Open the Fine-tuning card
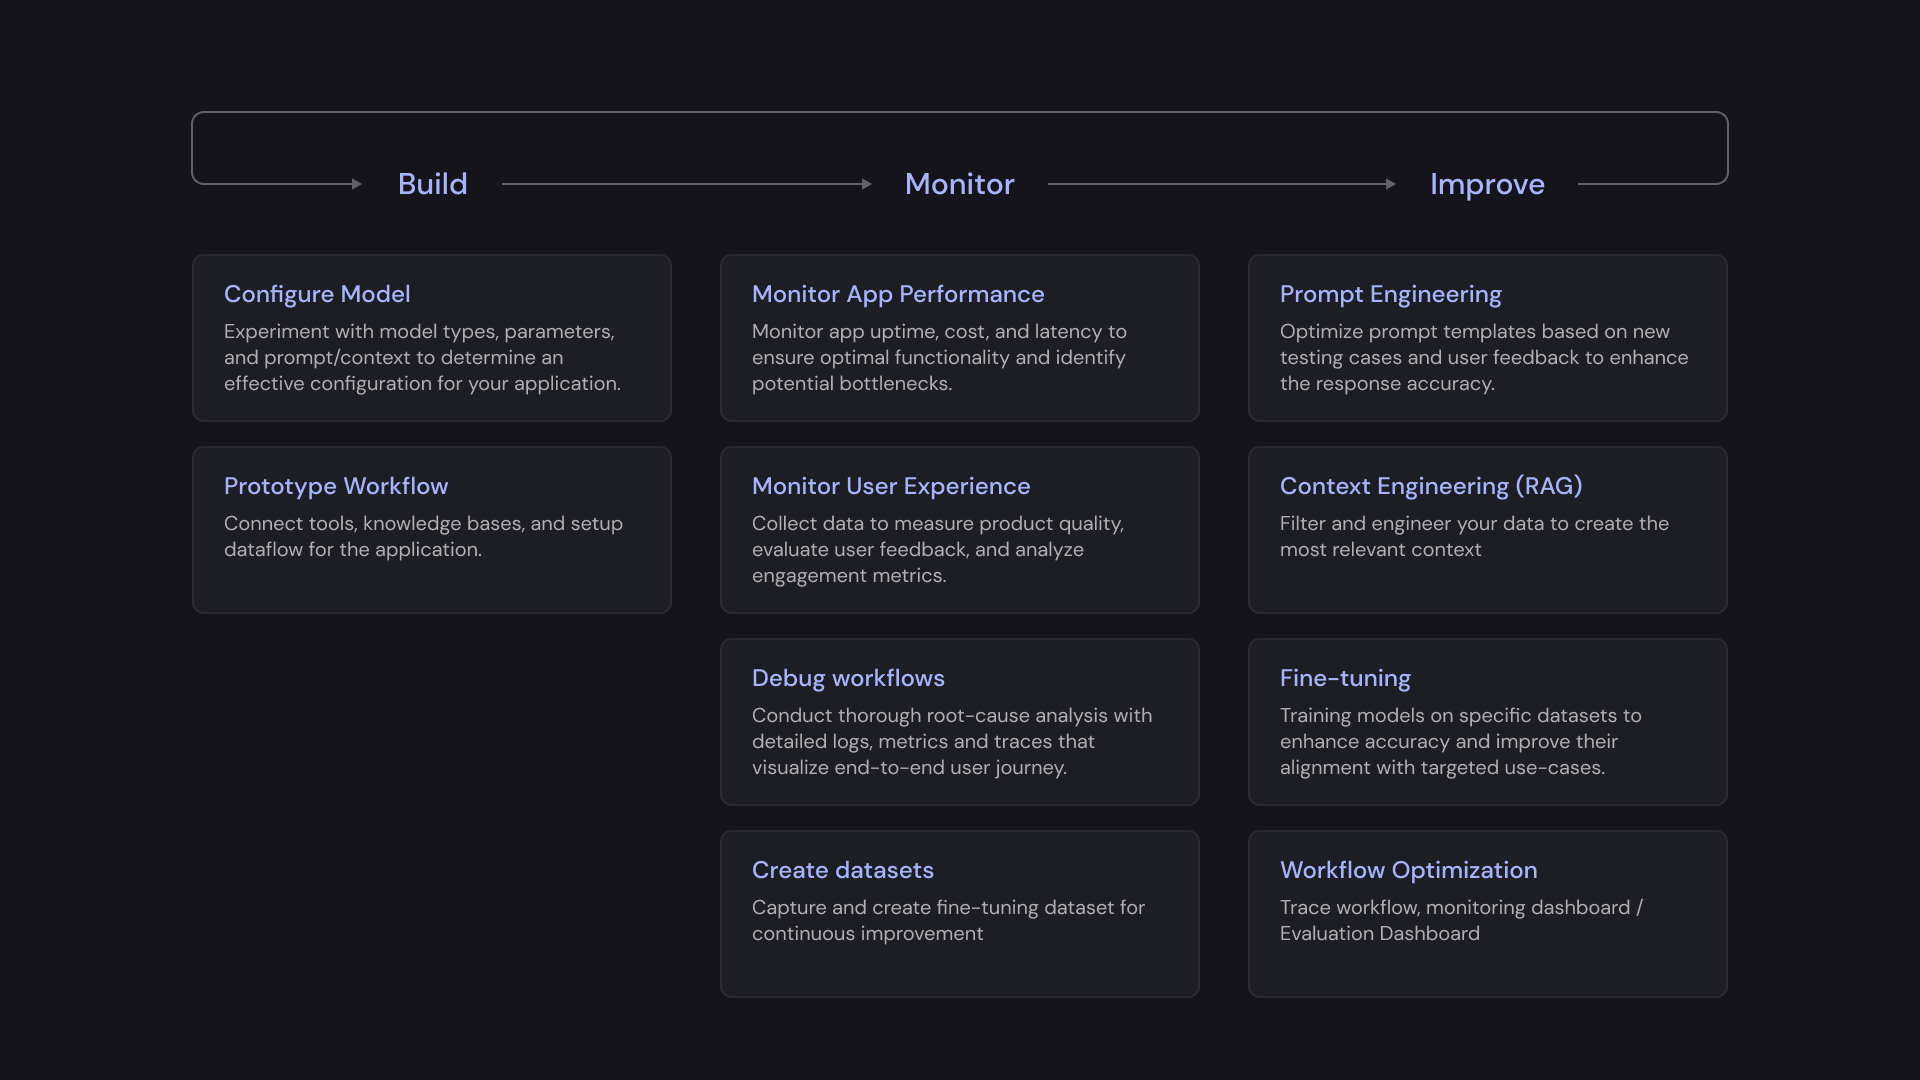This screenshot has height=1080, width=1920. tap(1487, 721)
